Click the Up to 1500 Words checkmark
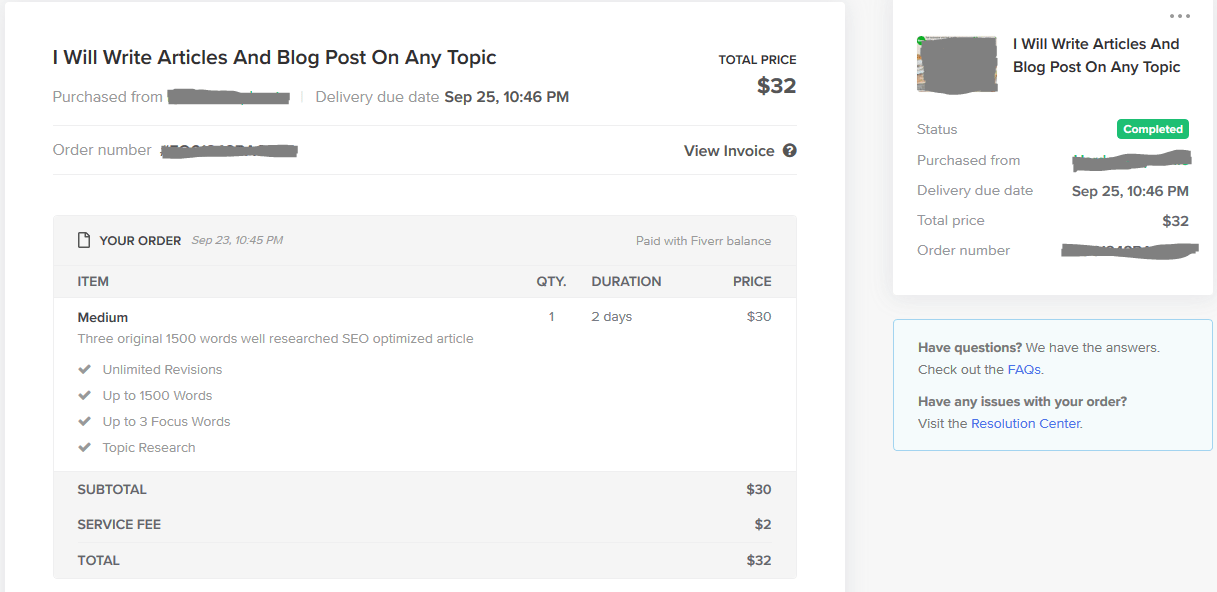Viewport: 1217px width, 592px height. pyautogui.click(x=85, y=395)
